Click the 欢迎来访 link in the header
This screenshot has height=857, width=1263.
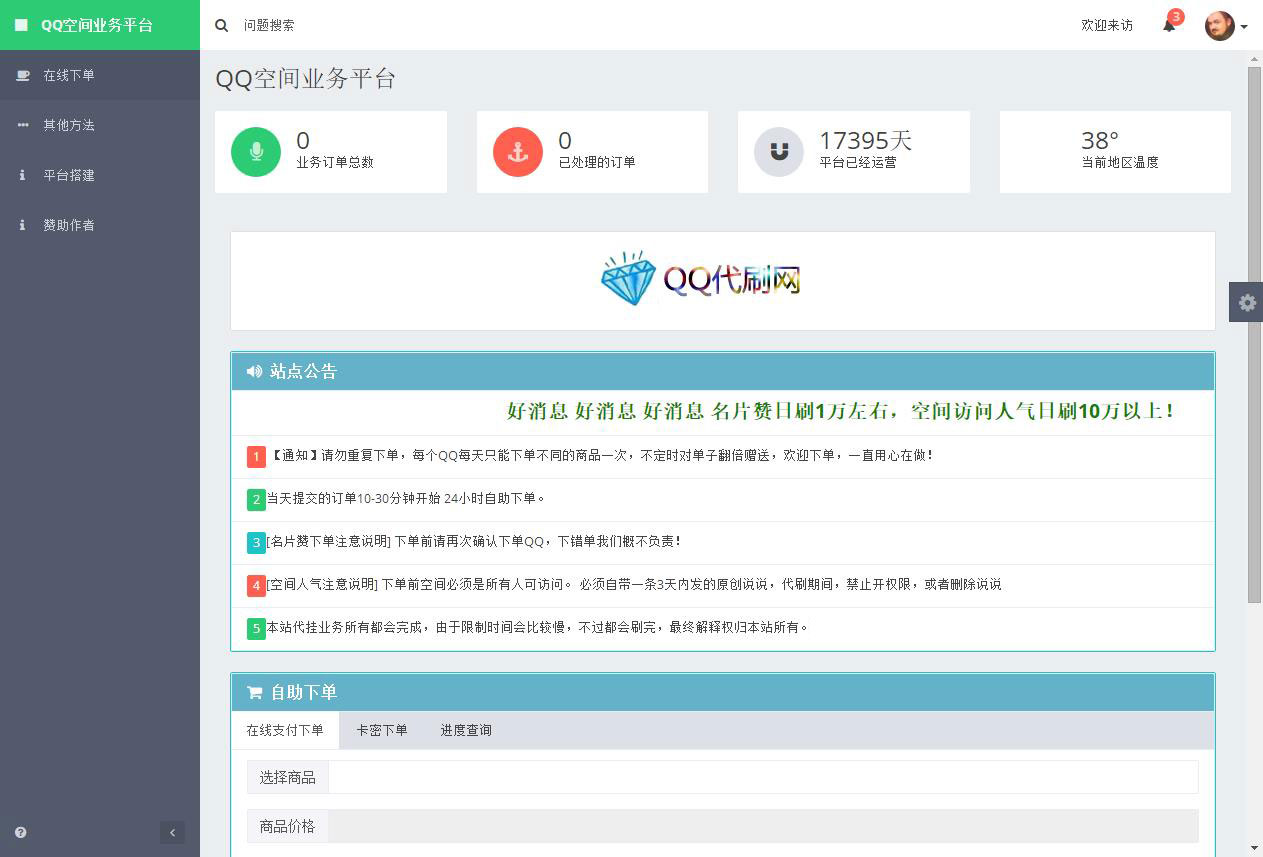point(1107,27)
